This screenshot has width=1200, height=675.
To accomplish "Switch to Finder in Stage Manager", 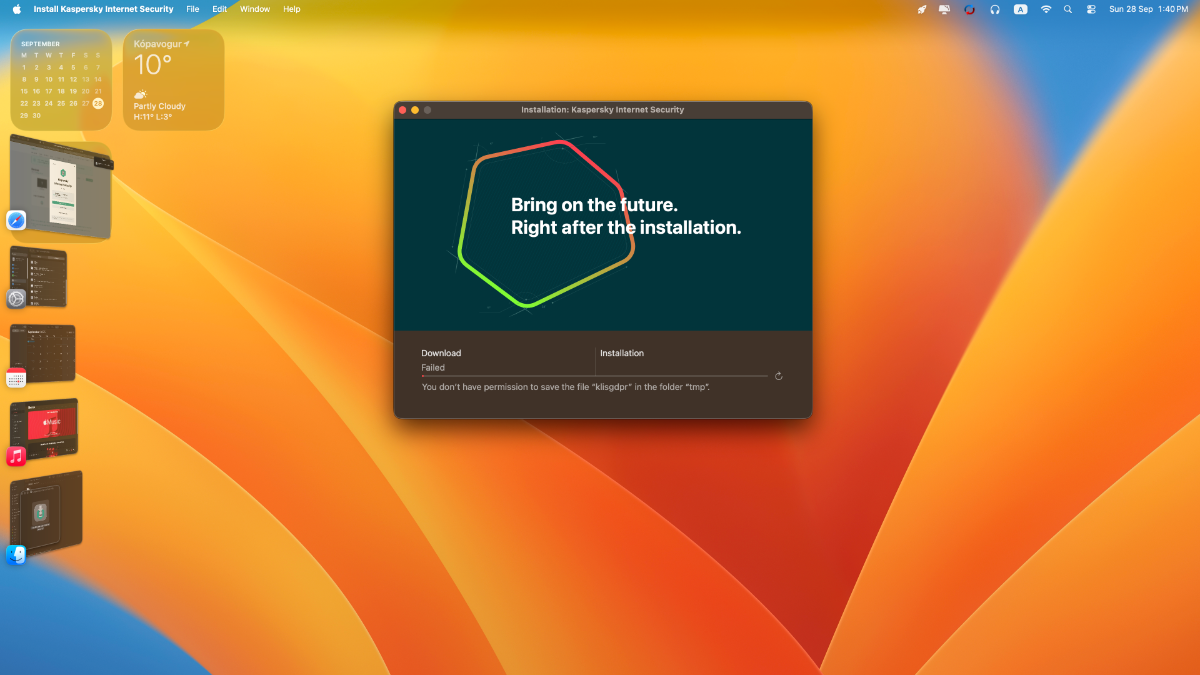I will [16, 554].
